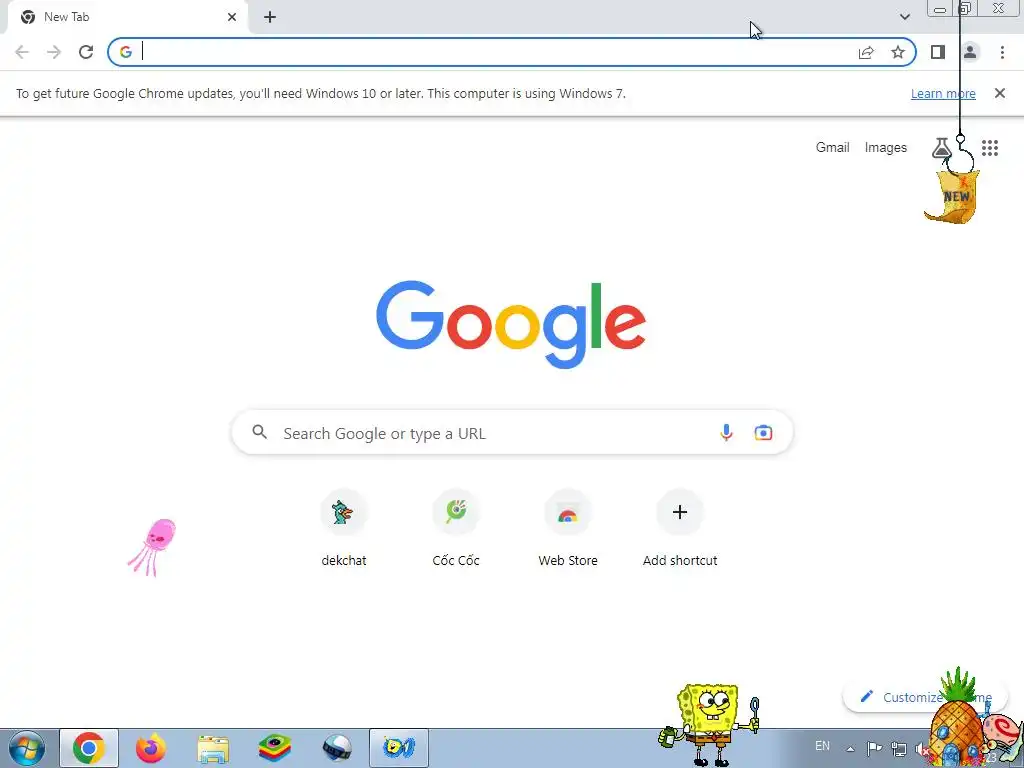Open the Chrome three-dot menu

pyautogui.click(x=1002, y=52)
